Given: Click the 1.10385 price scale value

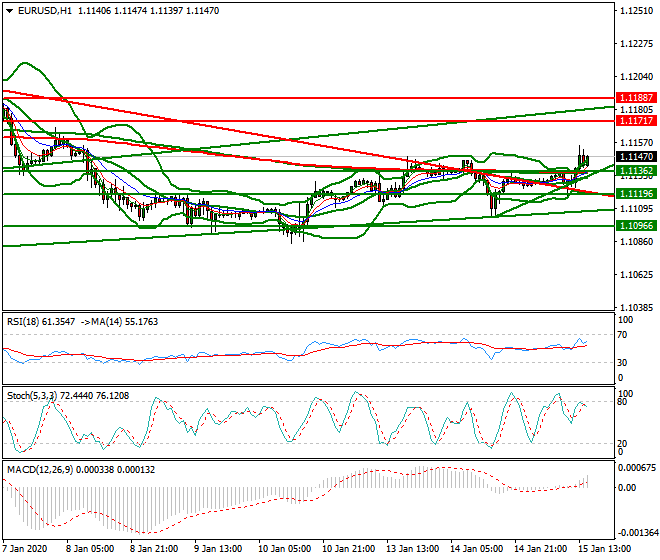Looking at the screenshot, I should click(637, 308).
